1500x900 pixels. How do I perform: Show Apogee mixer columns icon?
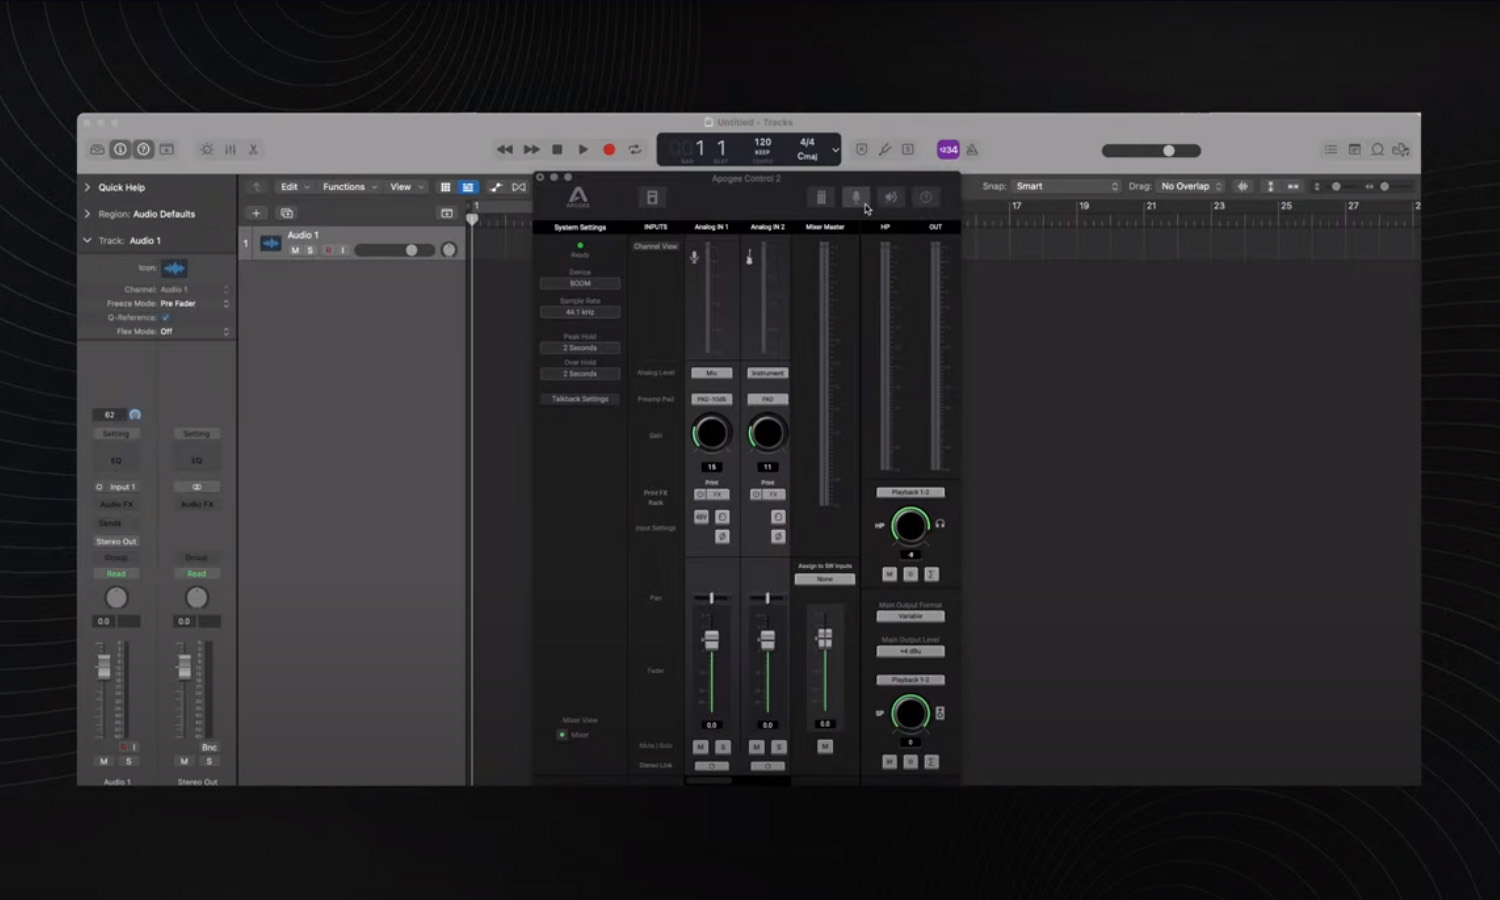pos(821,197)
